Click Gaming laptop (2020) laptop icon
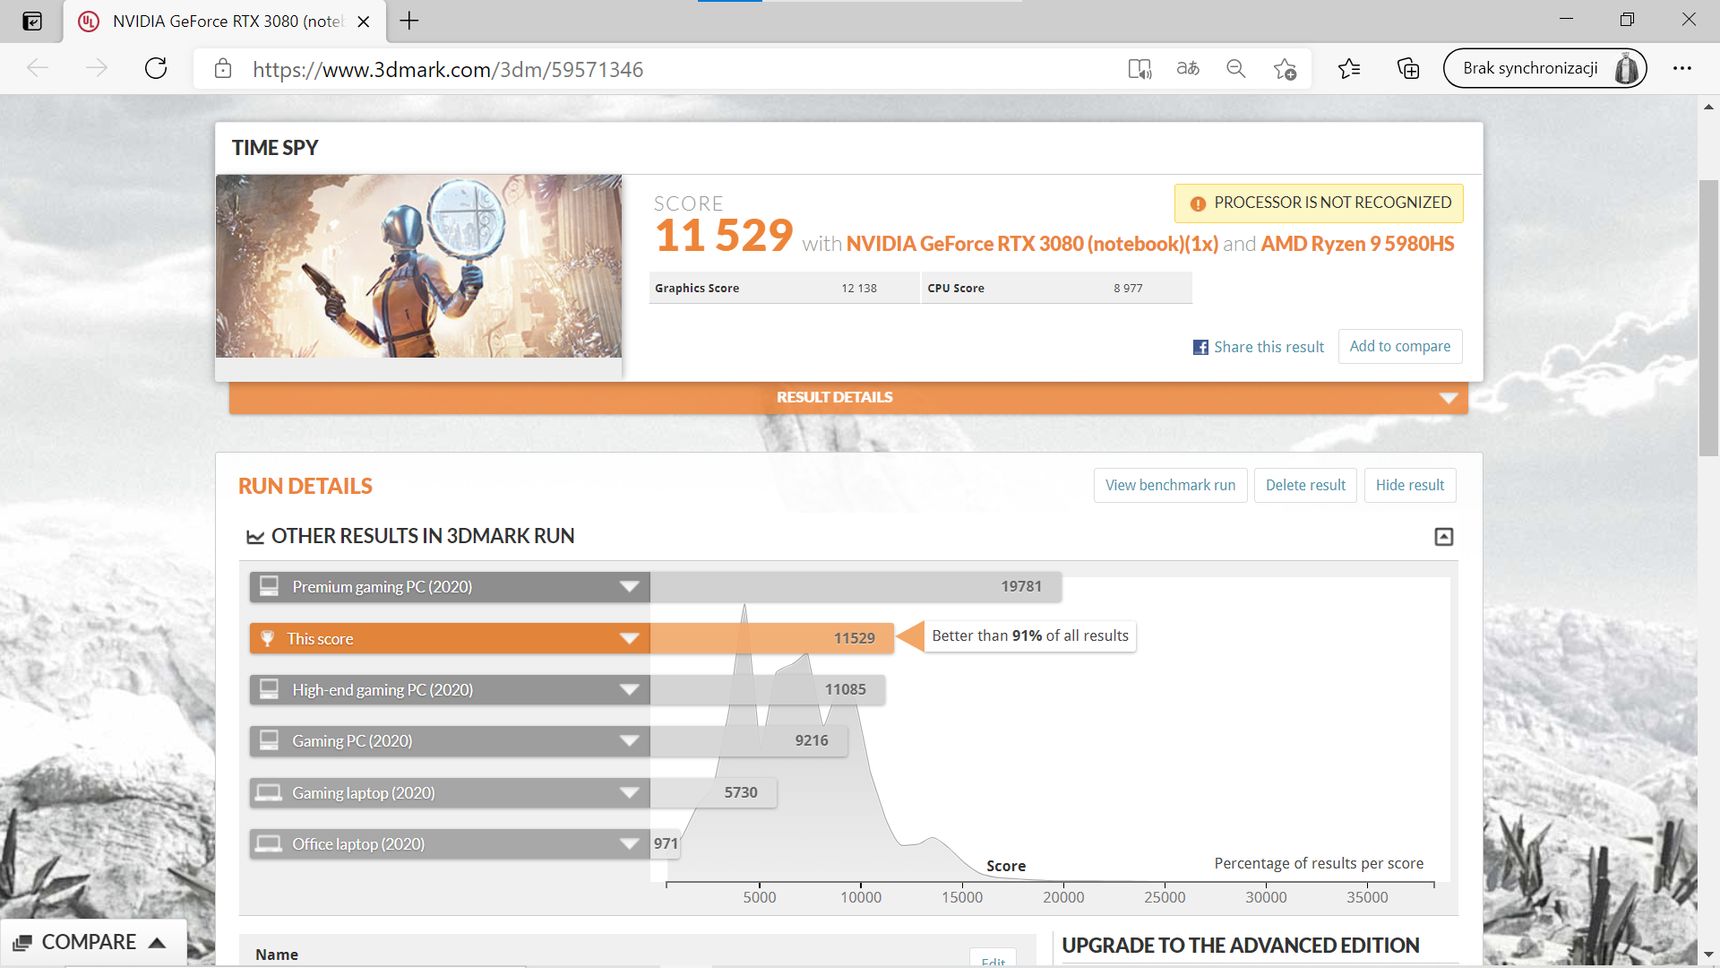The width and height of the screenshot is (1720, 968). click(x=269, y=792)
